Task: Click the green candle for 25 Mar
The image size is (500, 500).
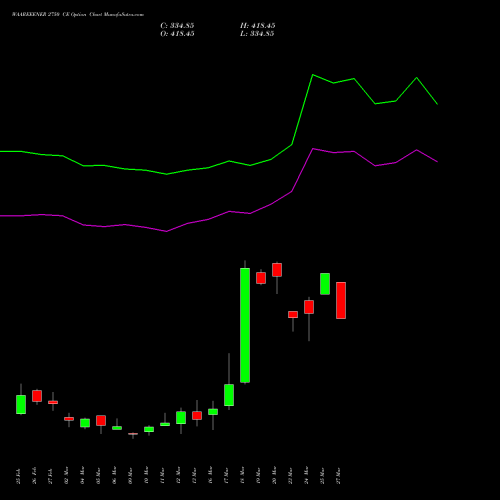Action: click(325, 284)
